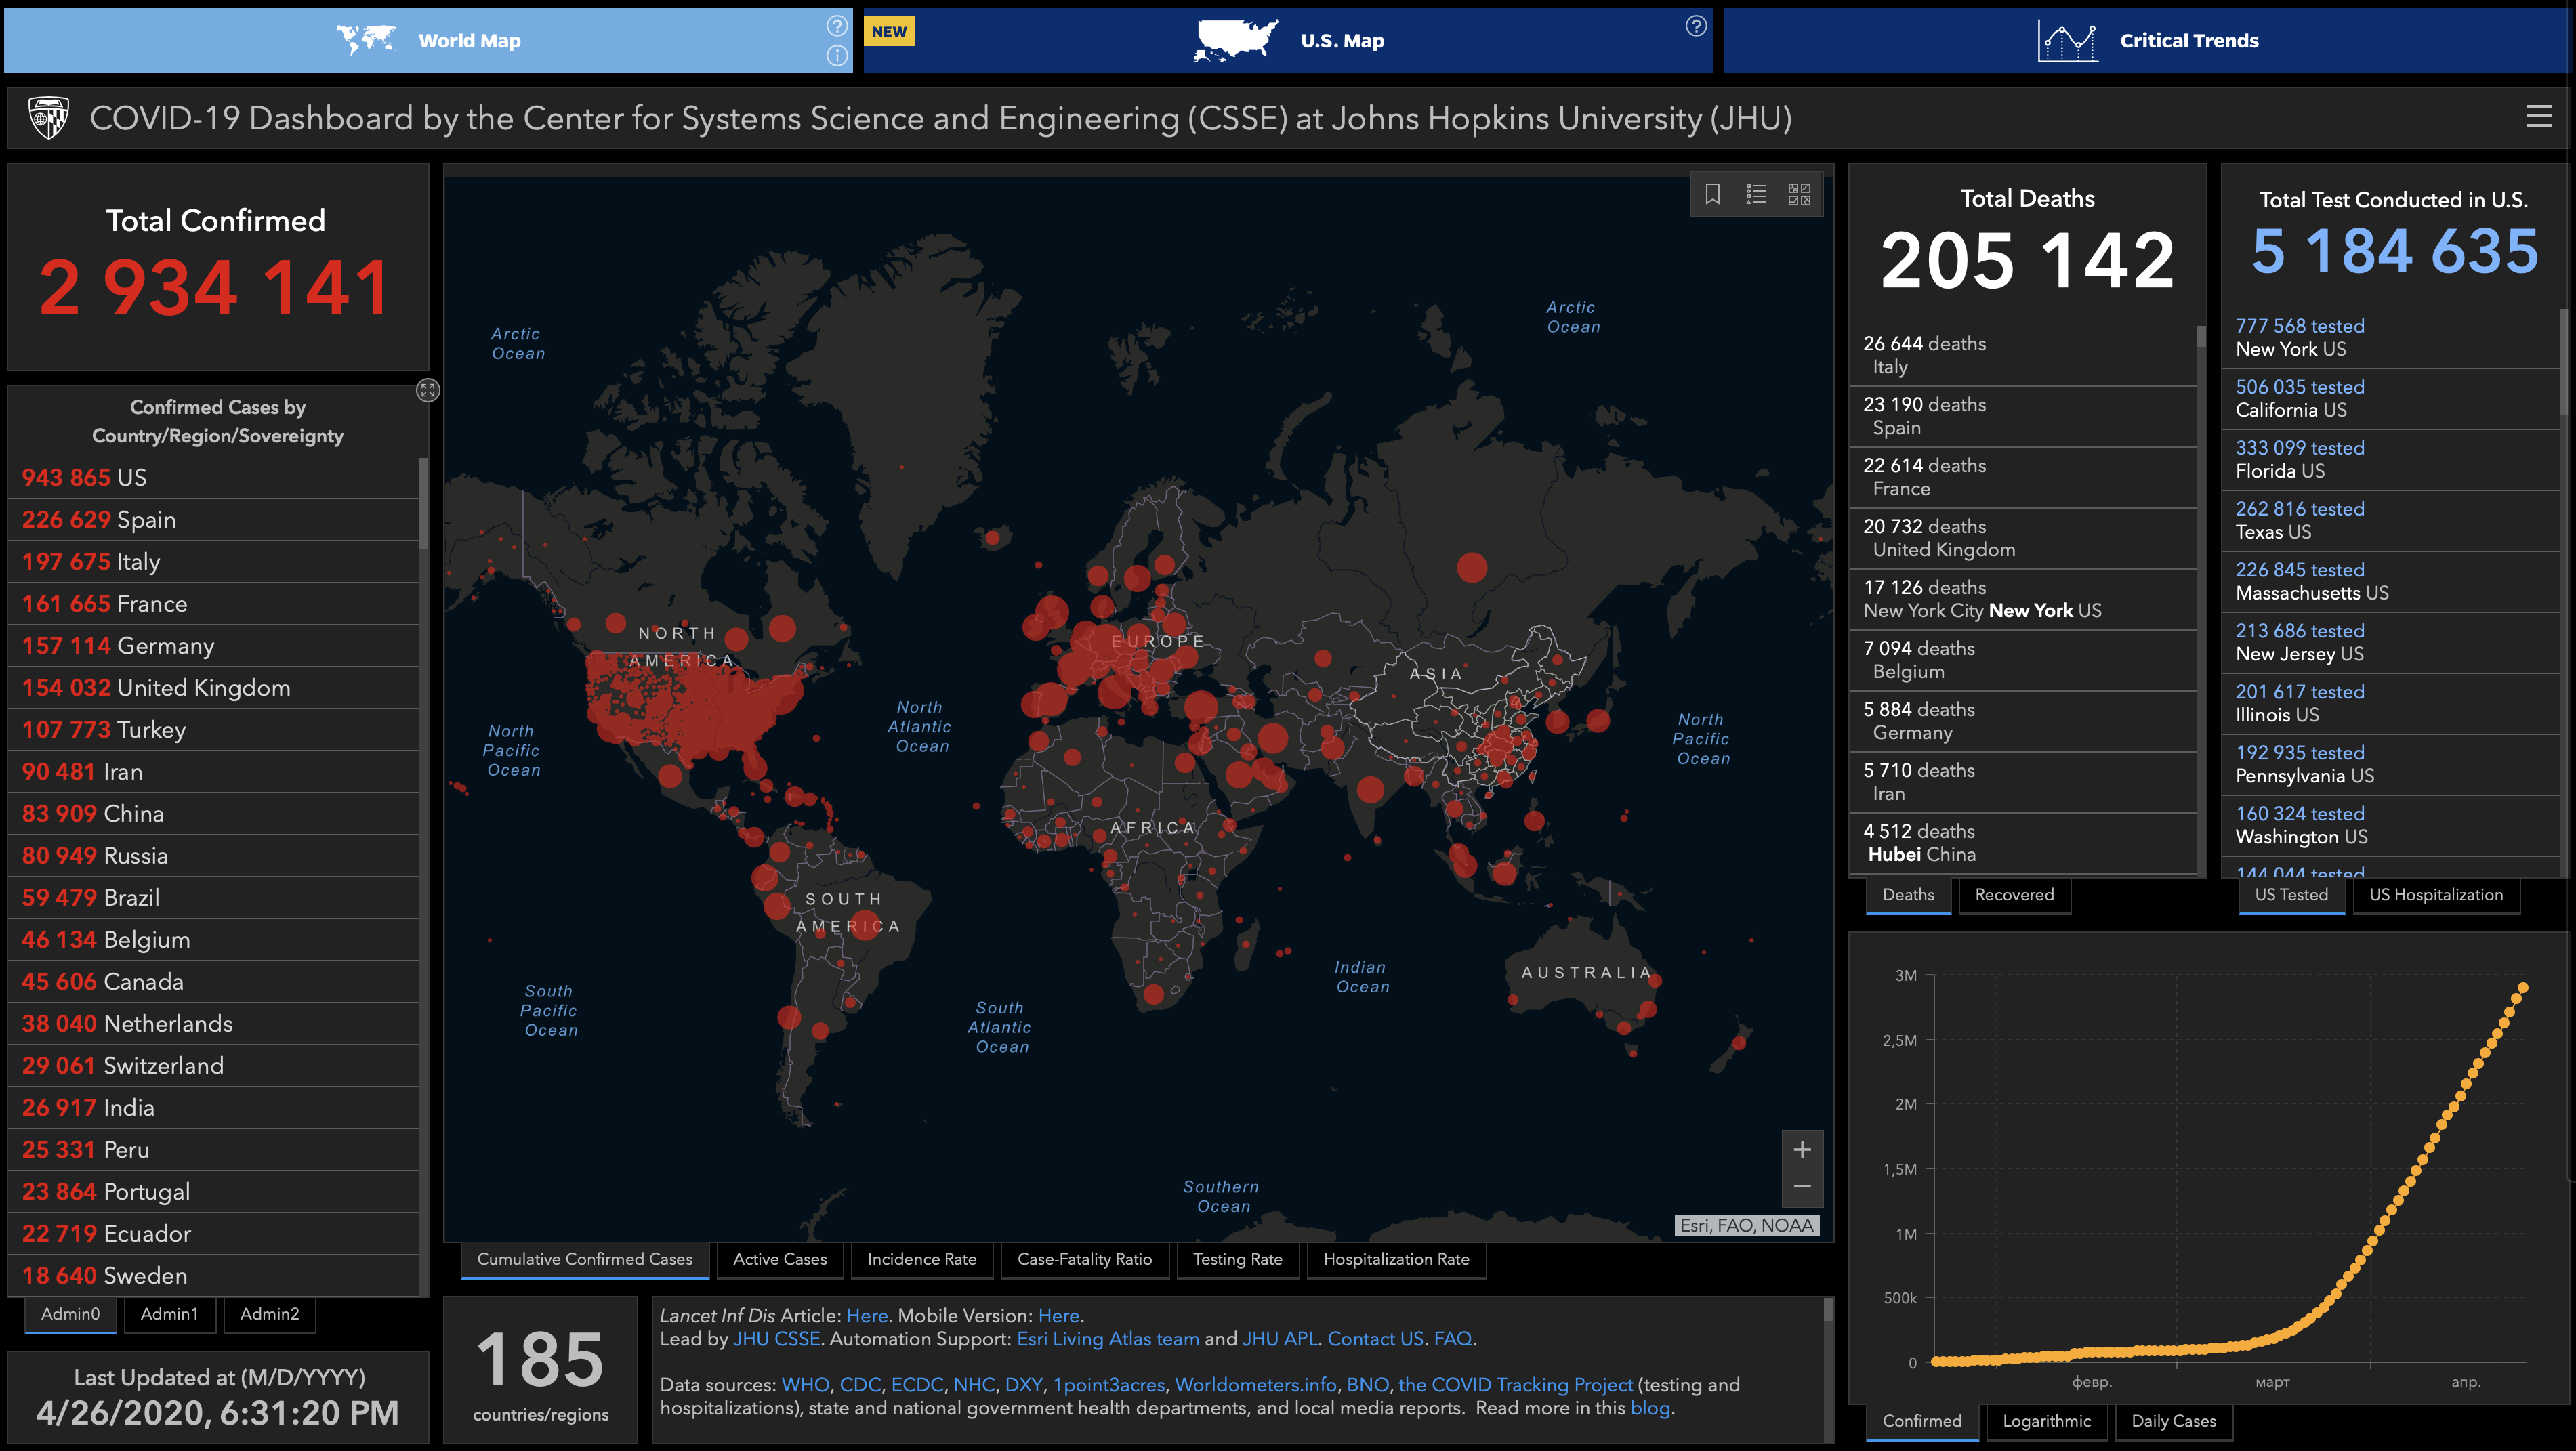Click the U.S. silhouette map icon
The height and width of the screenshot is (1451, 2576).
1236,41
